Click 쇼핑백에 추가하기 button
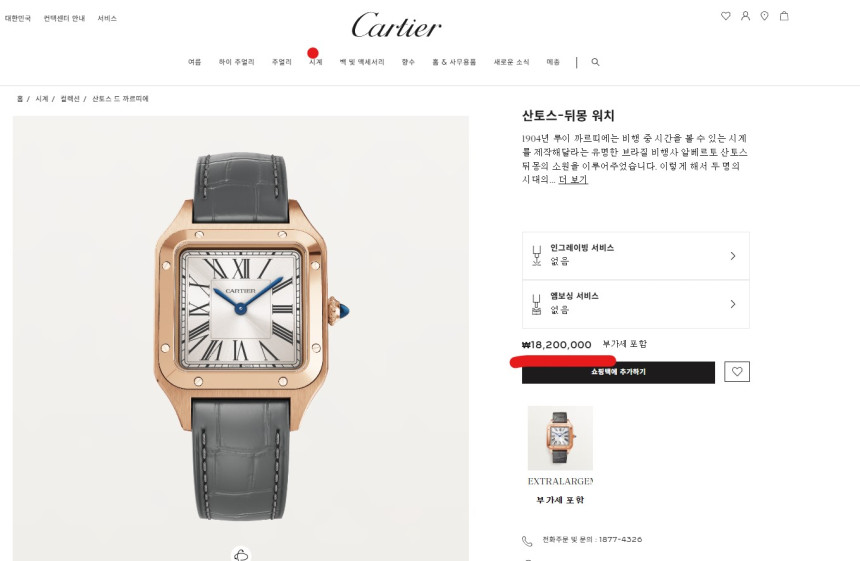 [x=618, y=372]
